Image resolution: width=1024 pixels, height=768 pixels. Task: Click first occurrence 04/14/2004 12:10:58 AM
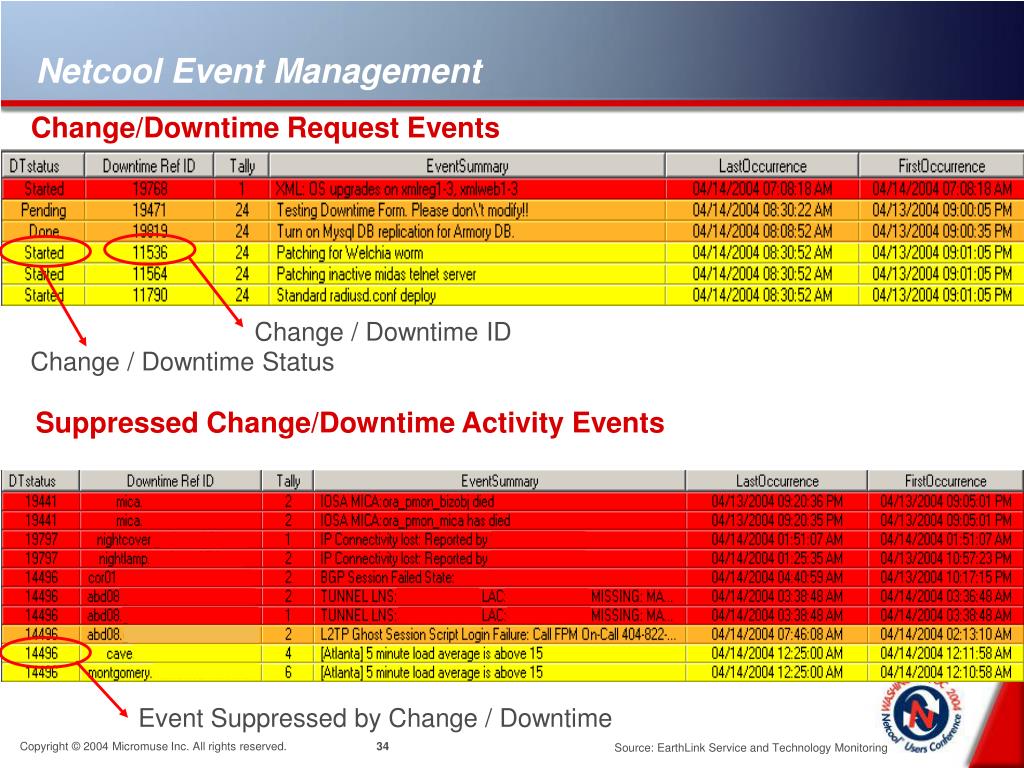946,672
